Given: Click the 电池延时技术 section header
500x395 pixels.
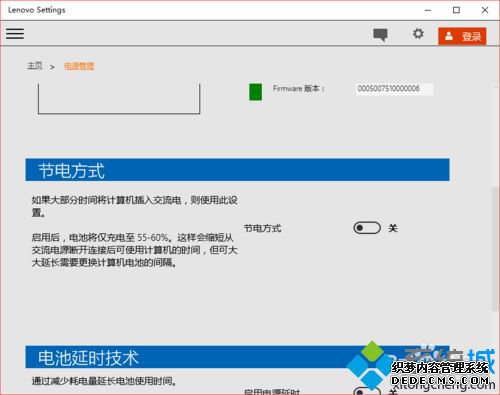Looking at the screenshot, I should pos(237,357).
